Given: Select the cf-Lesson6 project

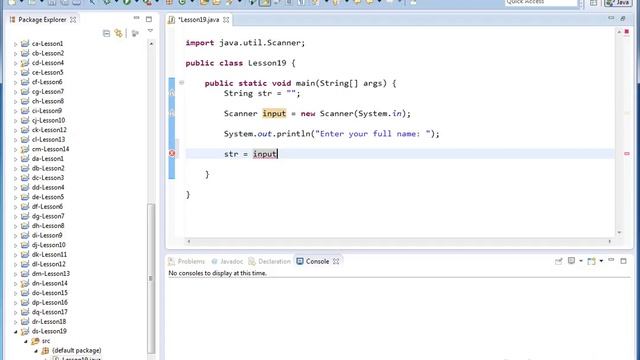Looking at the screenshot, I should click(x=47, y=82).
